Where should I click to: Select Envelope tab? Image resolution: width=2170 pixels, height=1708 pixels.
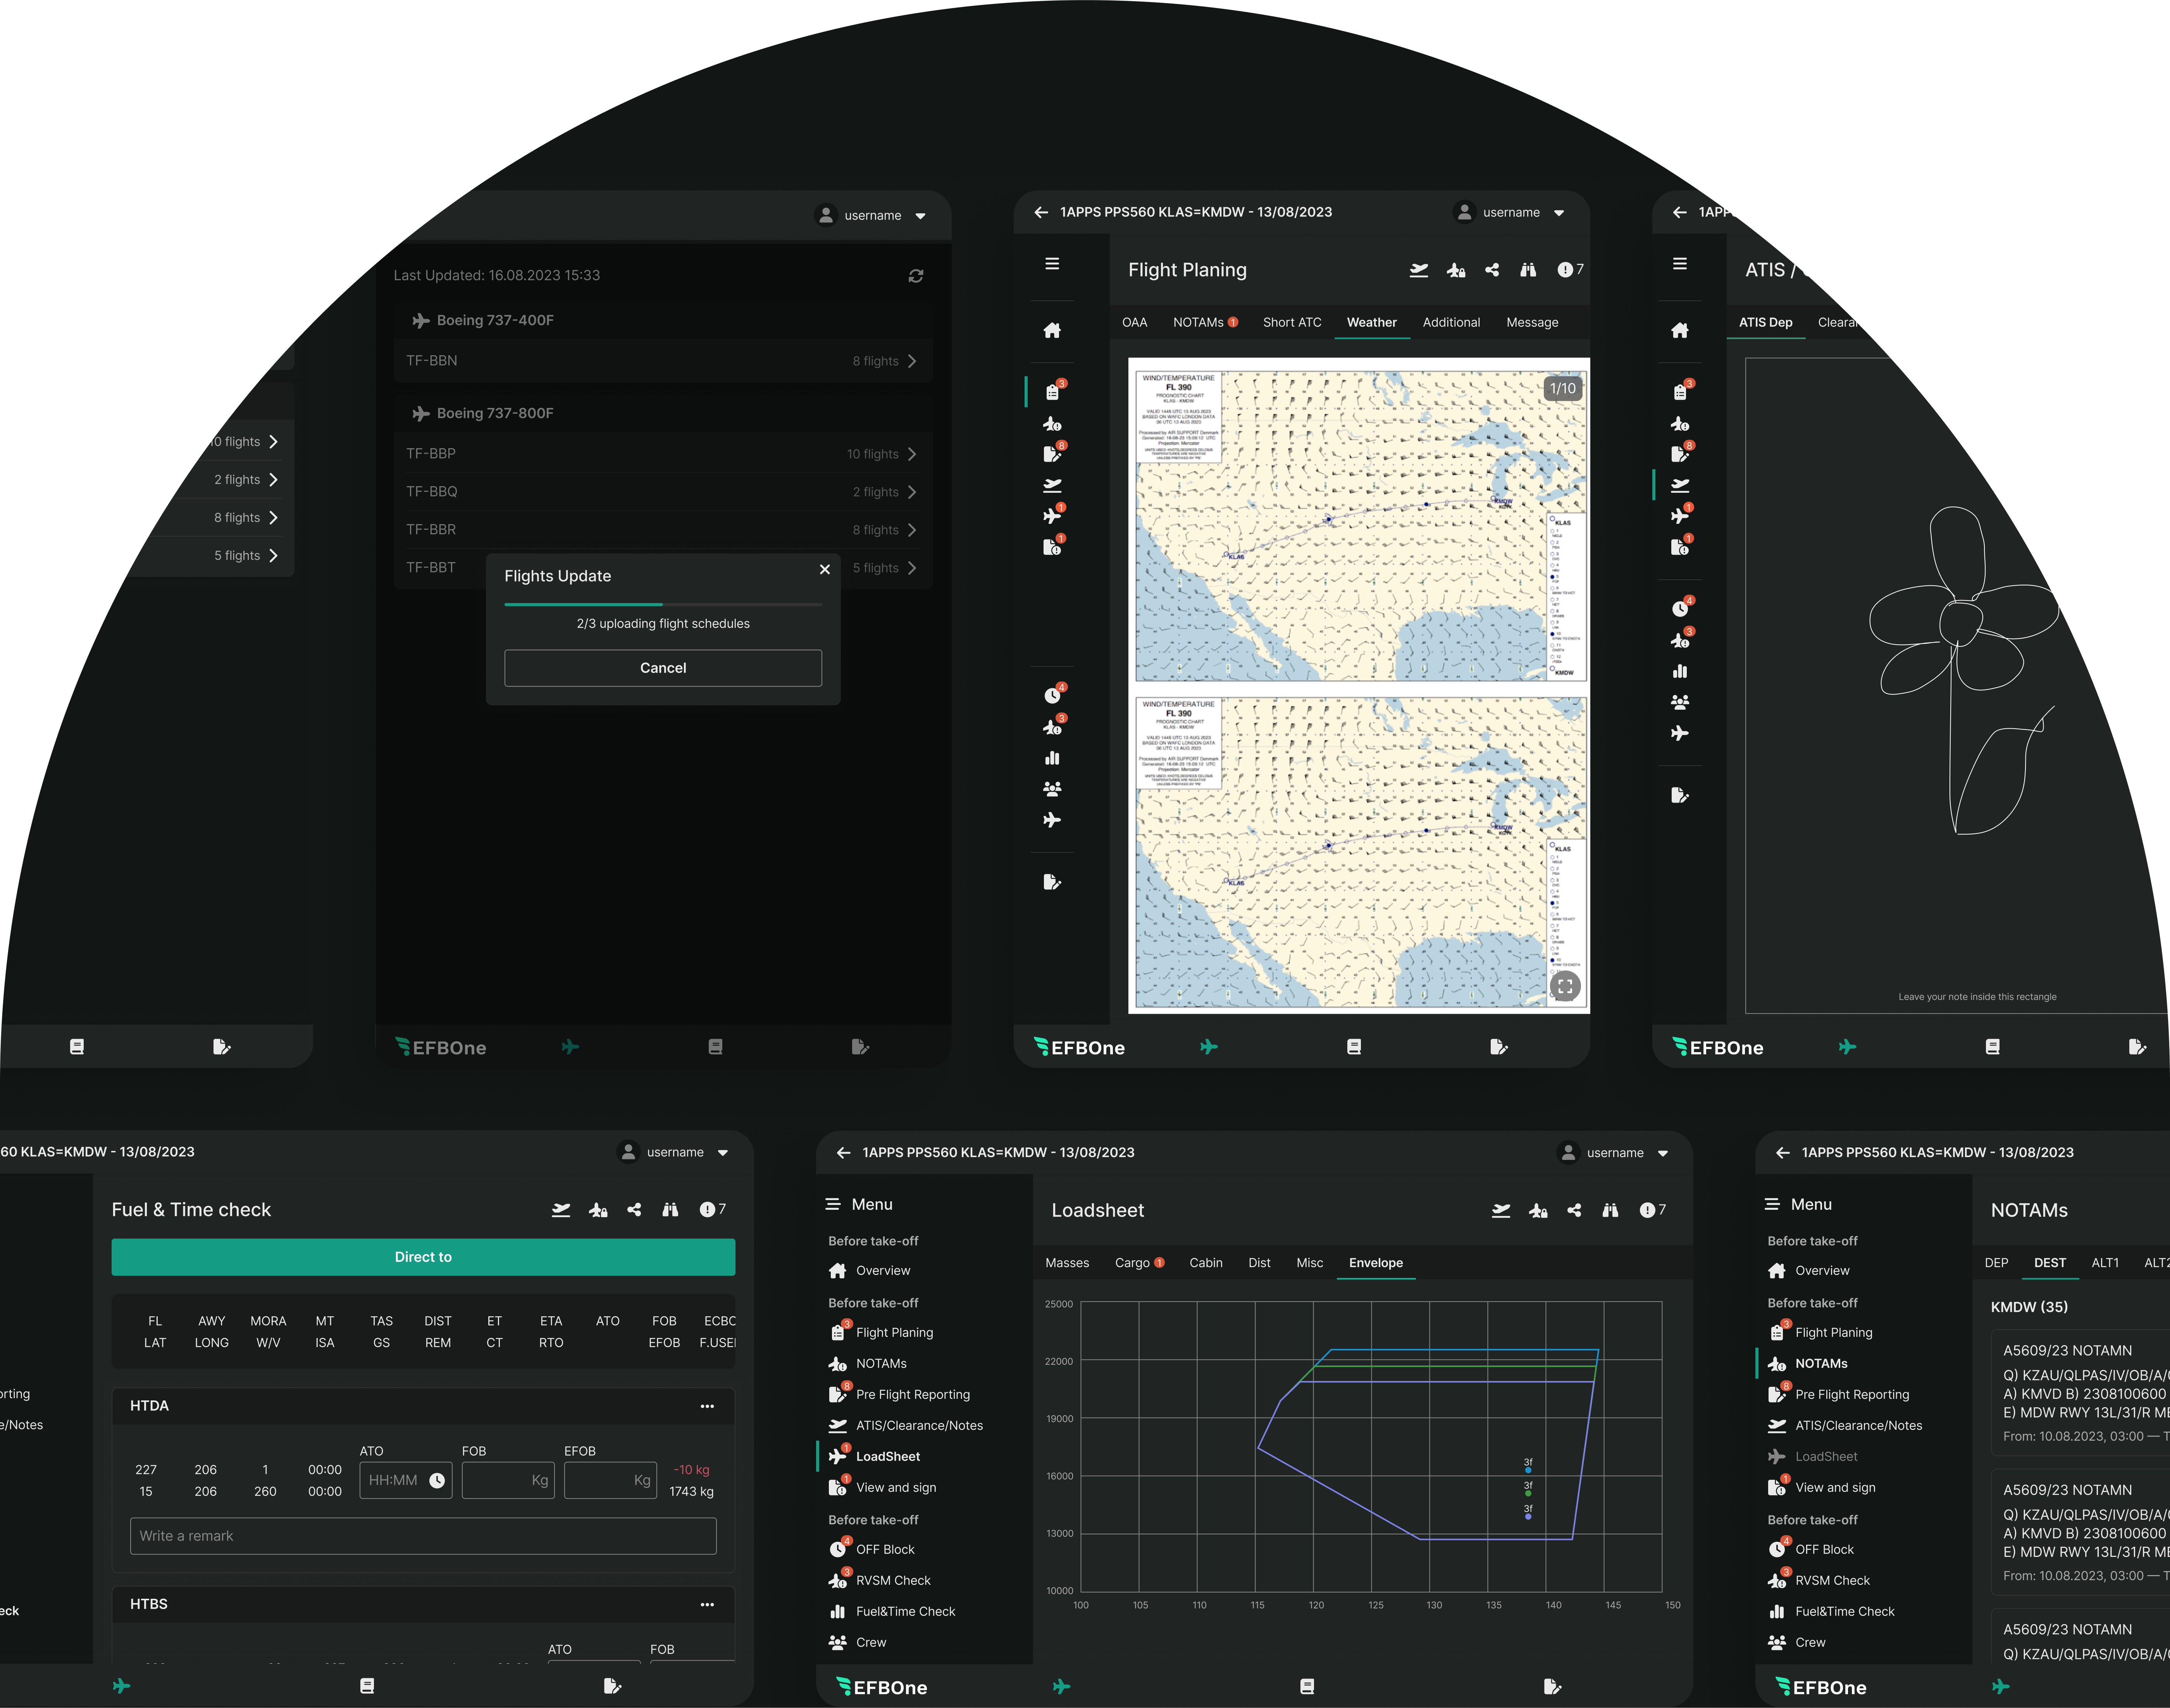(x=1376, y=1263)
